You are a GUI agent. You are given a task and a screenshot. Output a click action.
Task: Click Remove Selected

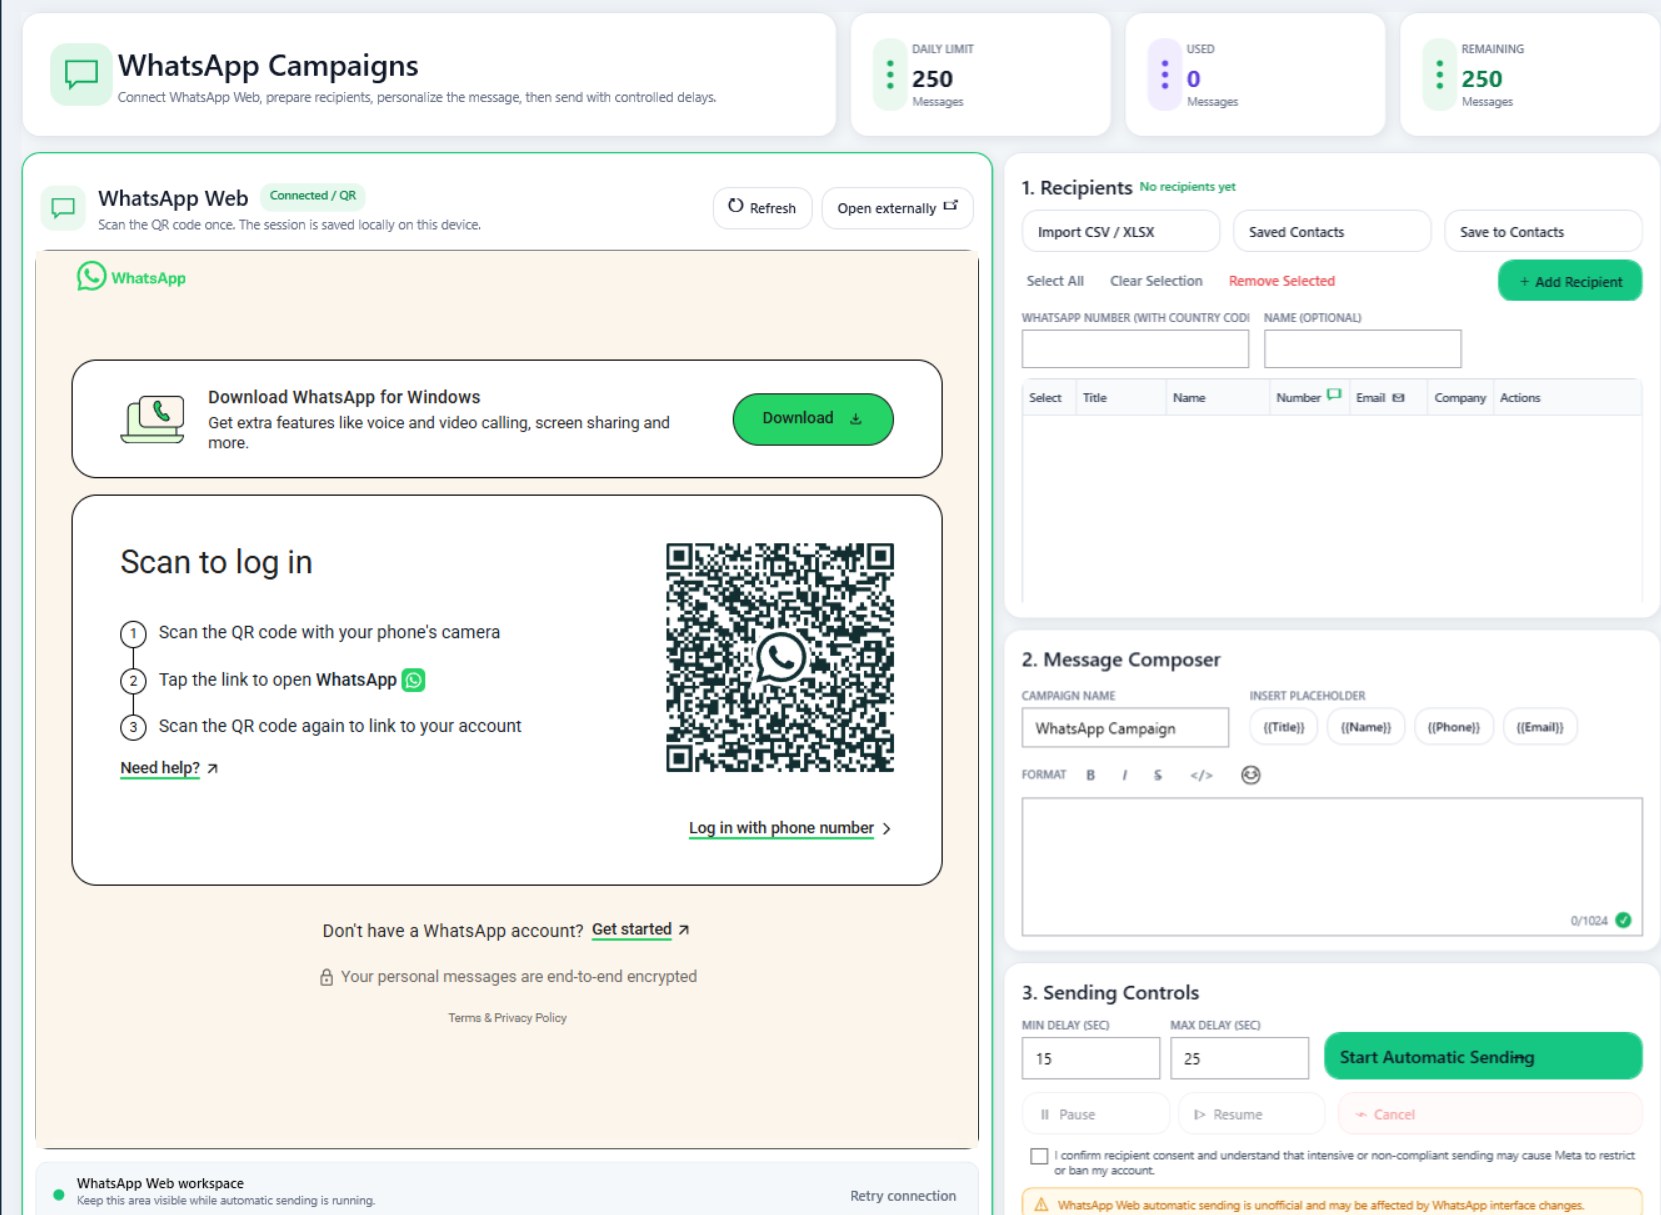1281,281
